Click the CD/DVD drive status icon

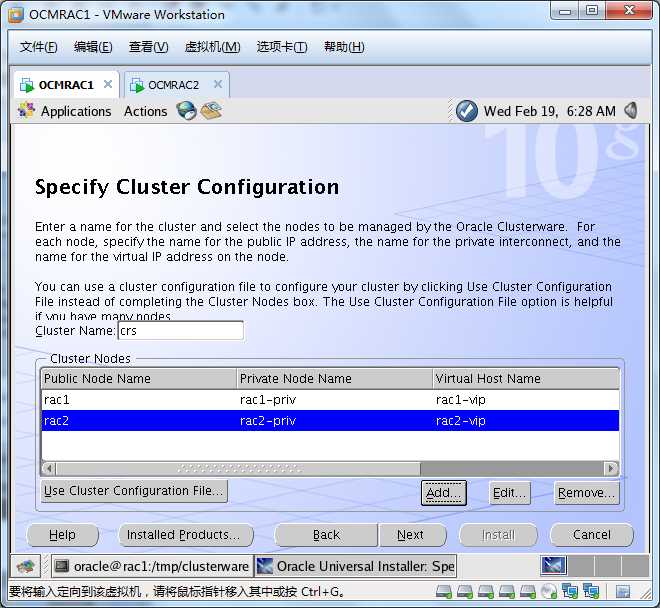pos(549,592)
